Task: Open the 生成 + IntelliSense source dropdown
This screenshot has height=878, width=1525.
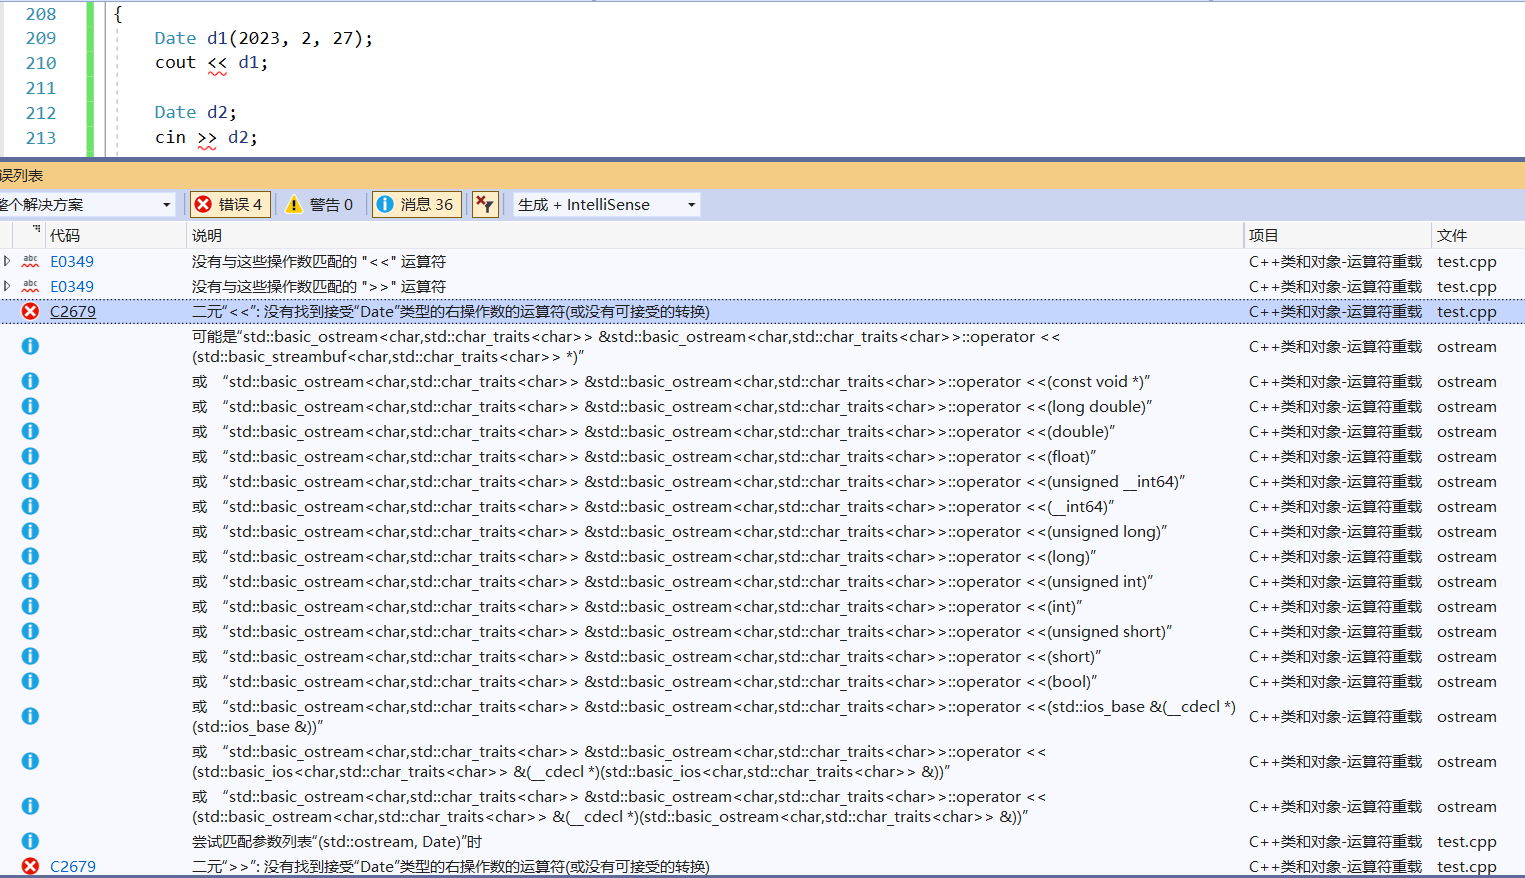Action: click(x=606, y=205)
